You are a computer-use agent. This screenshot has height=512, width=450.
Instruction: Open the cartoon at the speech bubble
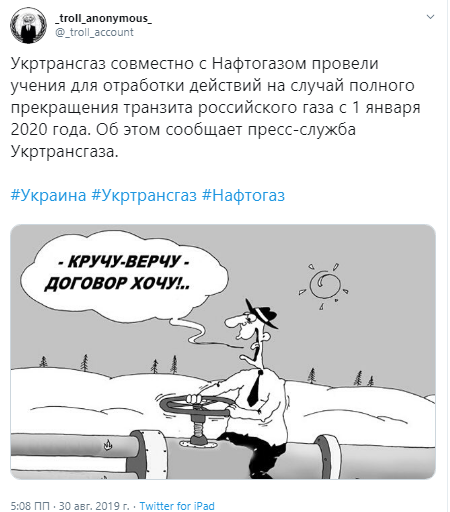click(123, 273)
